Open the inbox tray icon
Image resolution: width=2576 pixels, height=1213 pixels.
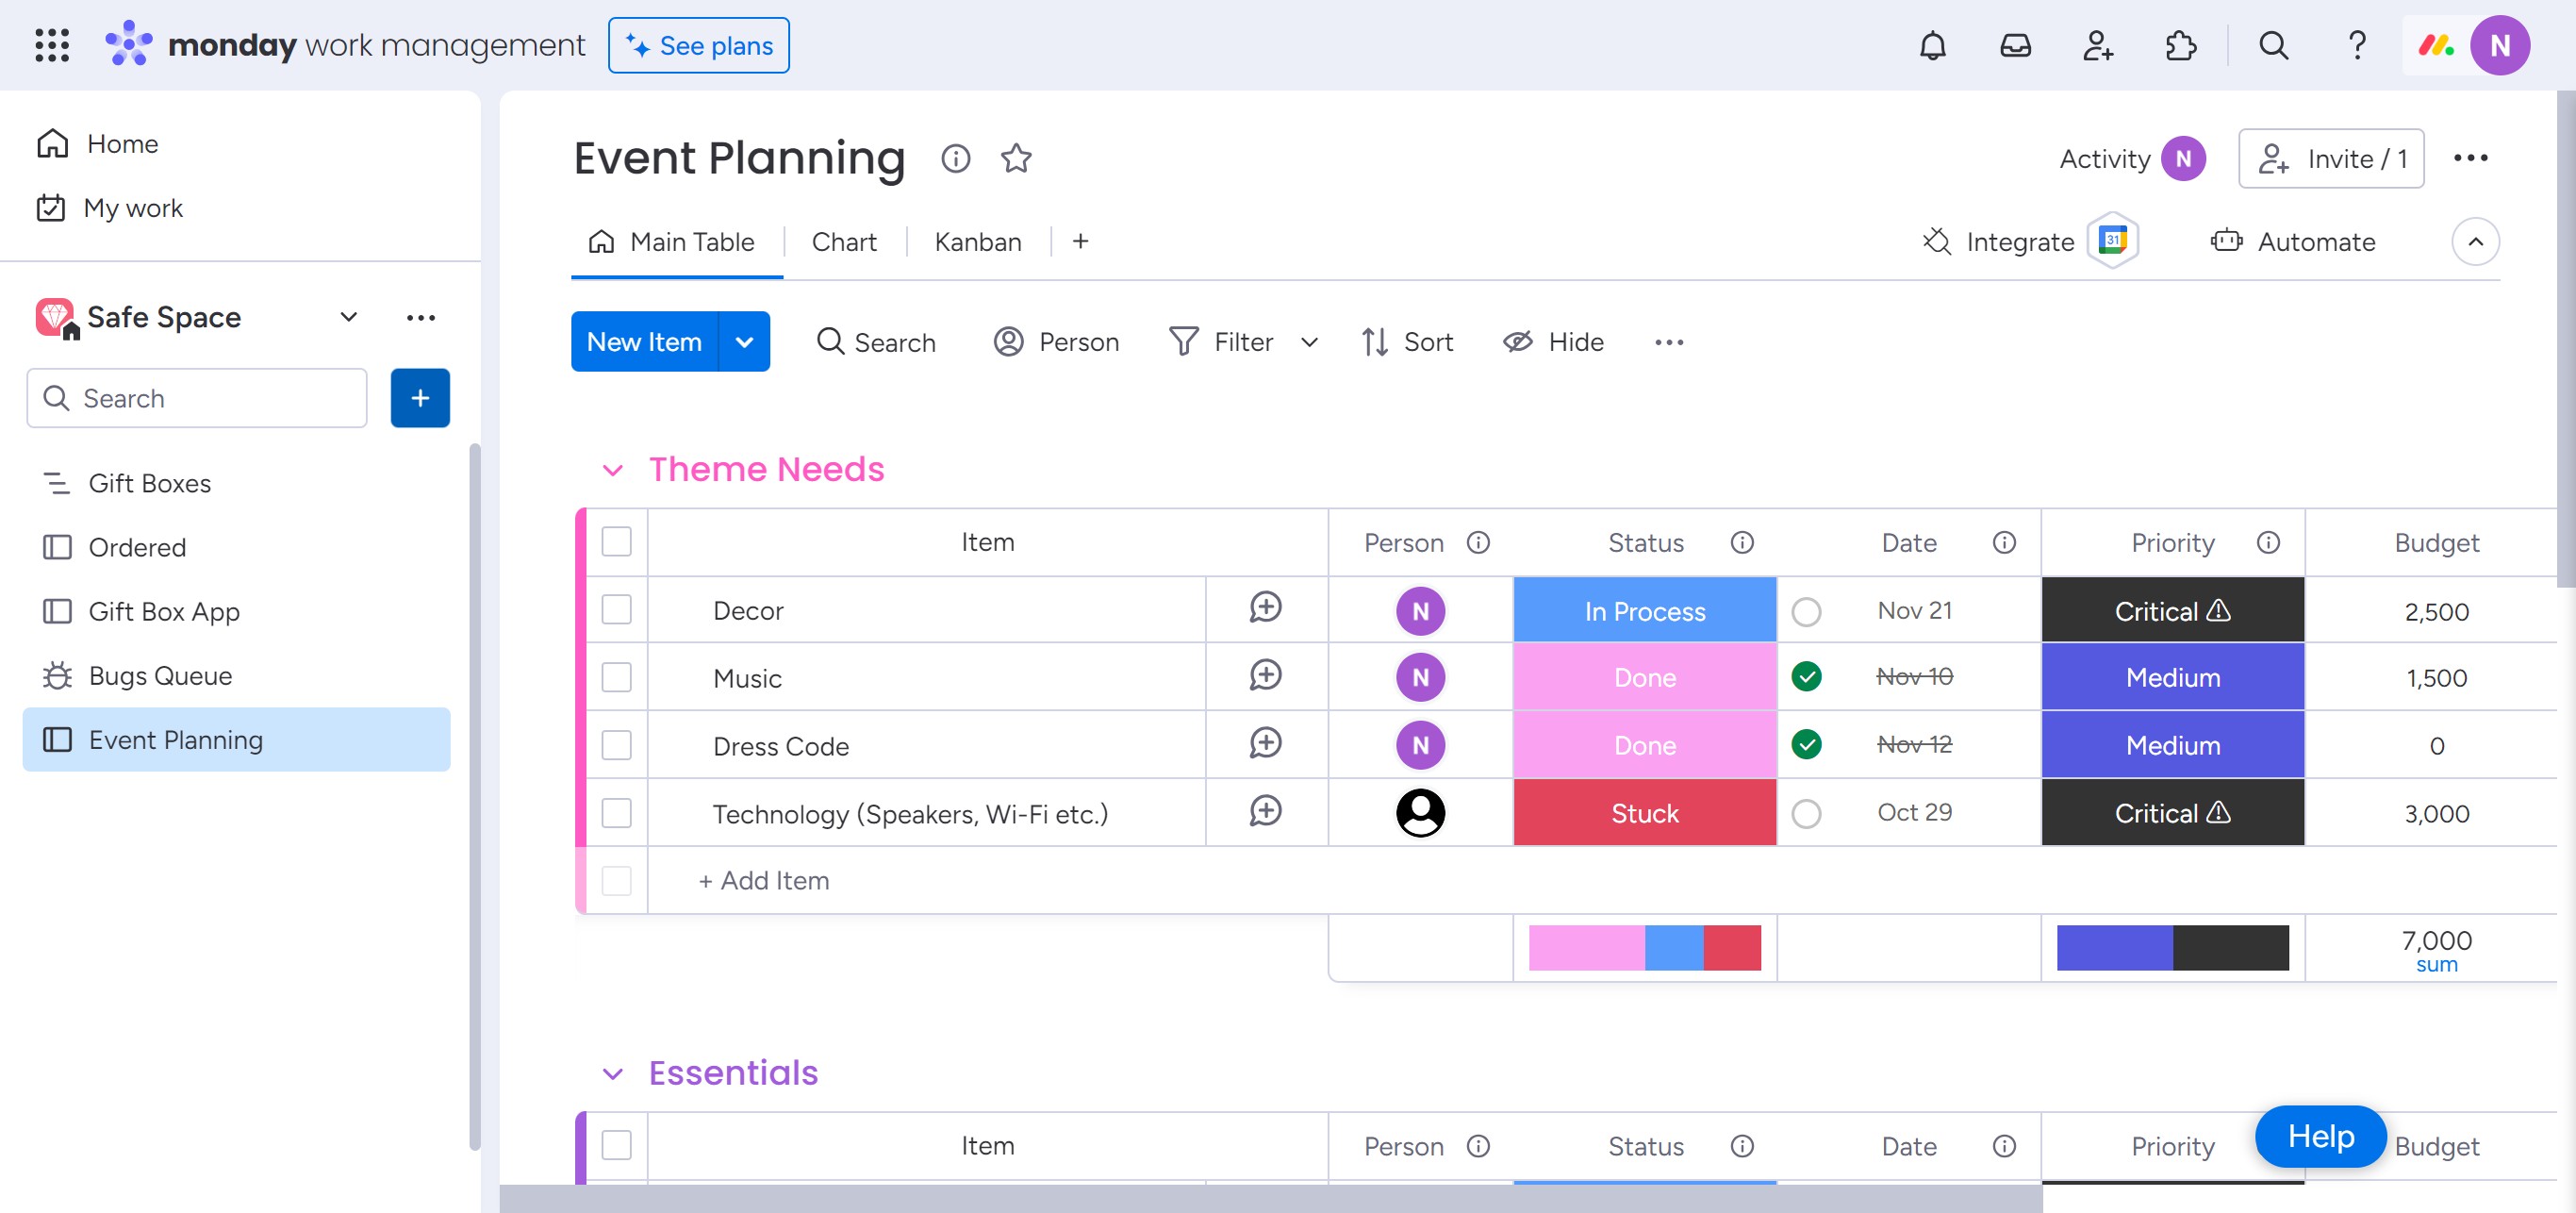(x=2014, y=46)
